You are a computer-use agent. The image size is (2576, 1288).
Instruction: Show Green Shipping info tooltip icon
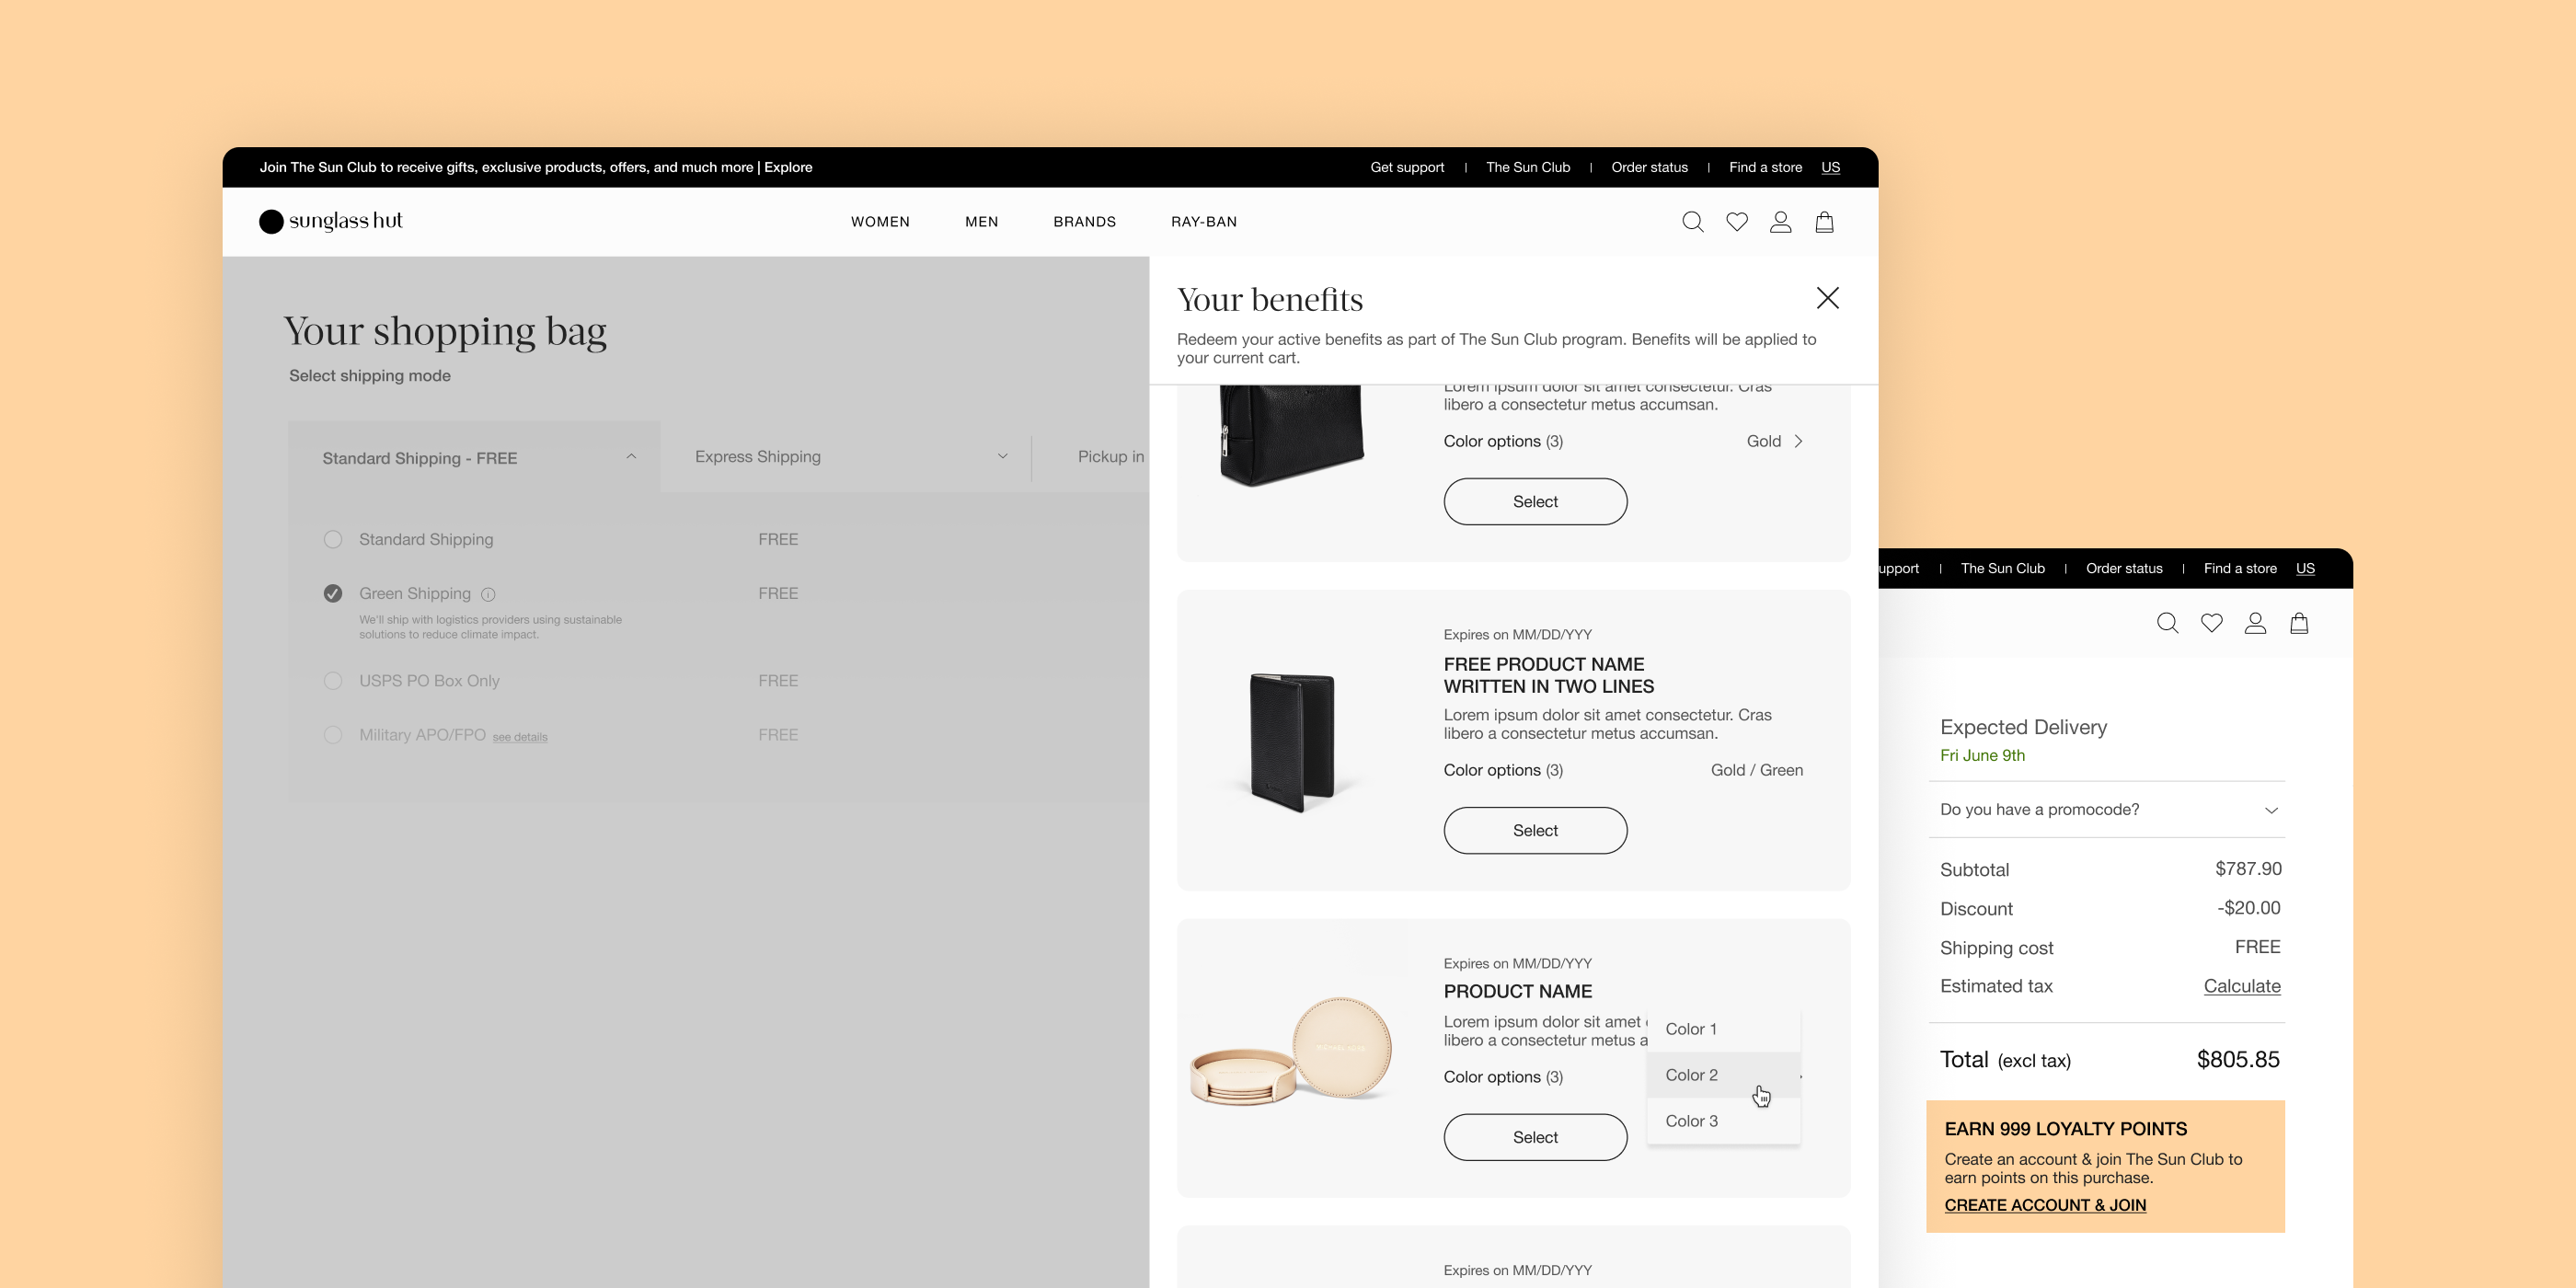pyautogui.click(x=488, y=594)
